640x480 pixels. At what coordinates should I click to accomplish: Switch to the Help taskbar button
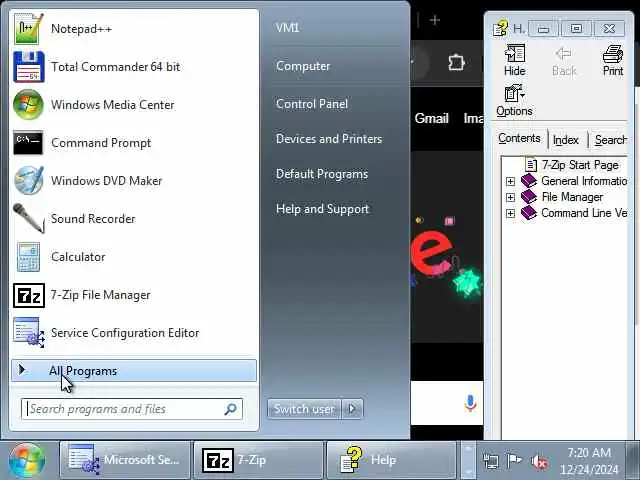391,460
